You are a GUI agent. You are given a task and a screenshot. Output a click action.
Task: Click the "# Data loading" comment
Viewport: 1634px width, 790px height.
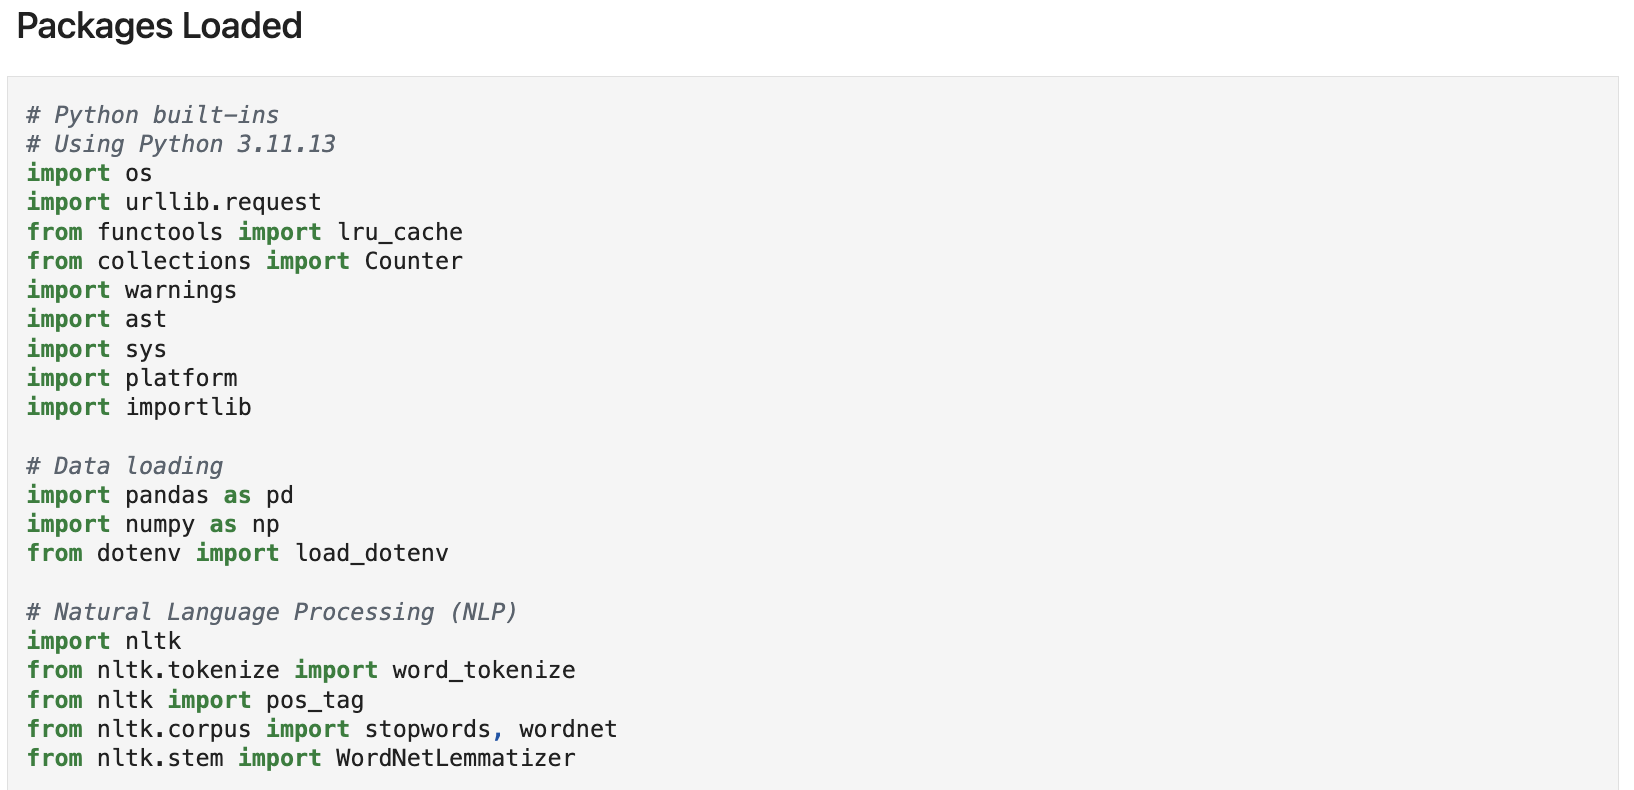click(x=124, y=466)
